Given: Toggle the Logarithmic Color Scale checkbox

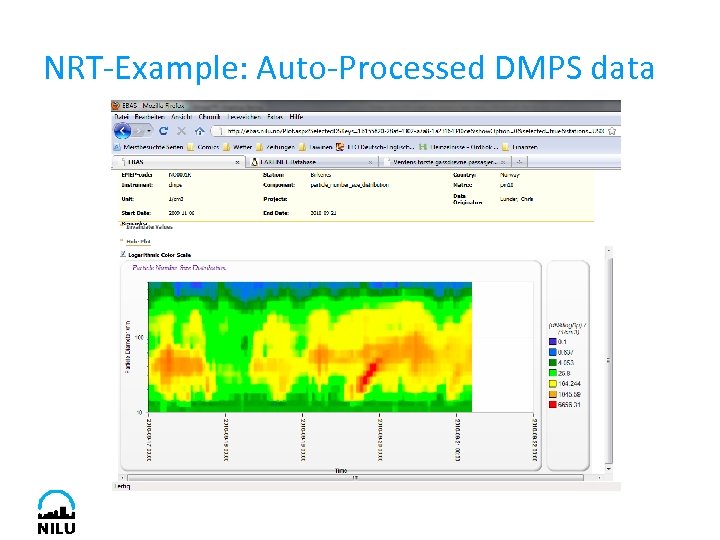Looking at the screenshot, I should (123, 254).
